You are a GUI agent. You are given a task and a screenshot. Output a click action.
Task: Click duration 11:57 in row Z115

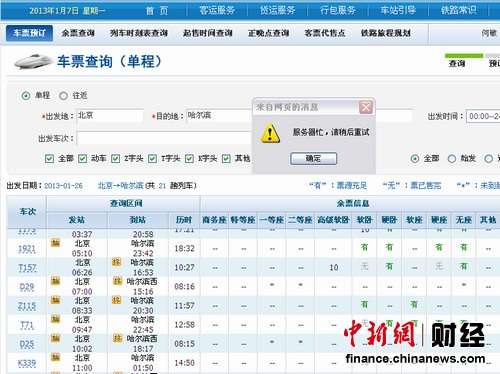(x=184, y=305)
